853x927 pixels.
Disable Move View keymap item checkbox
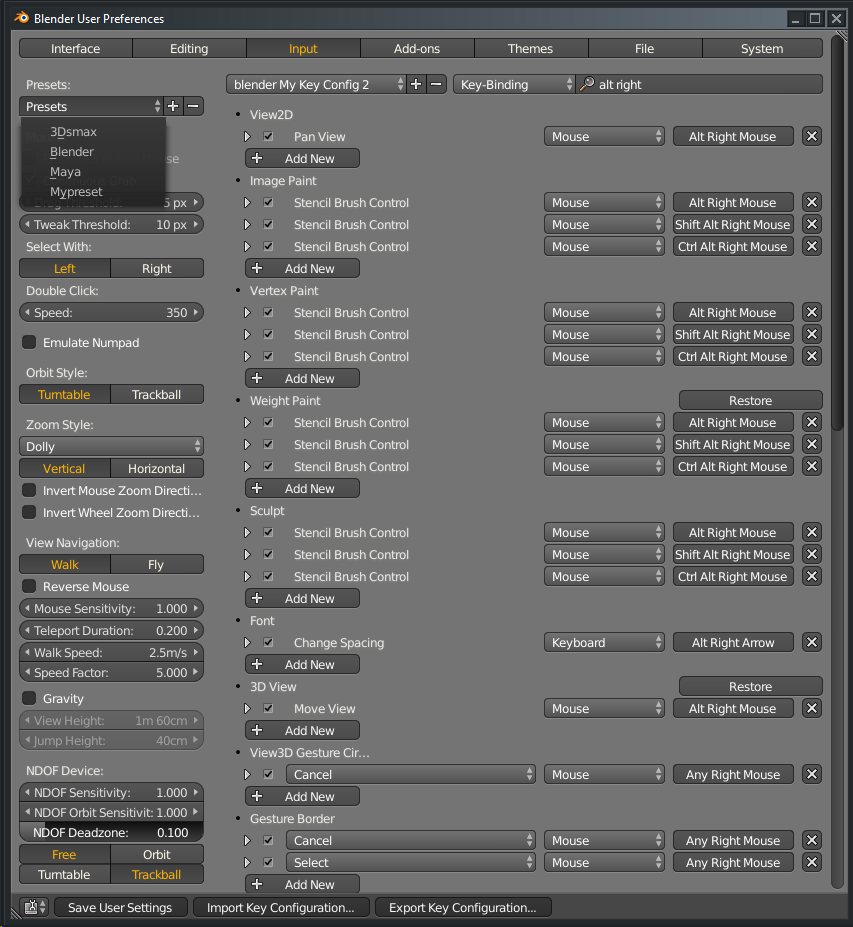coord(268,708)
